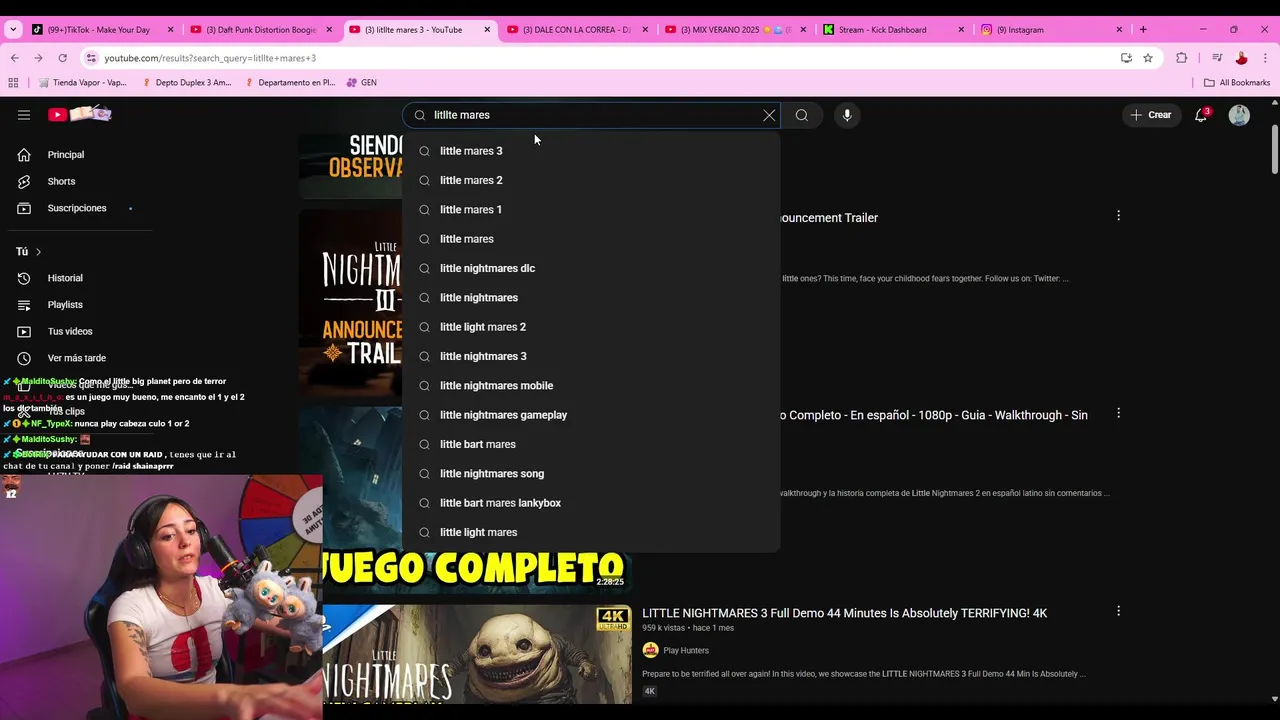Select suggestion little mares 3

[590, 151]
